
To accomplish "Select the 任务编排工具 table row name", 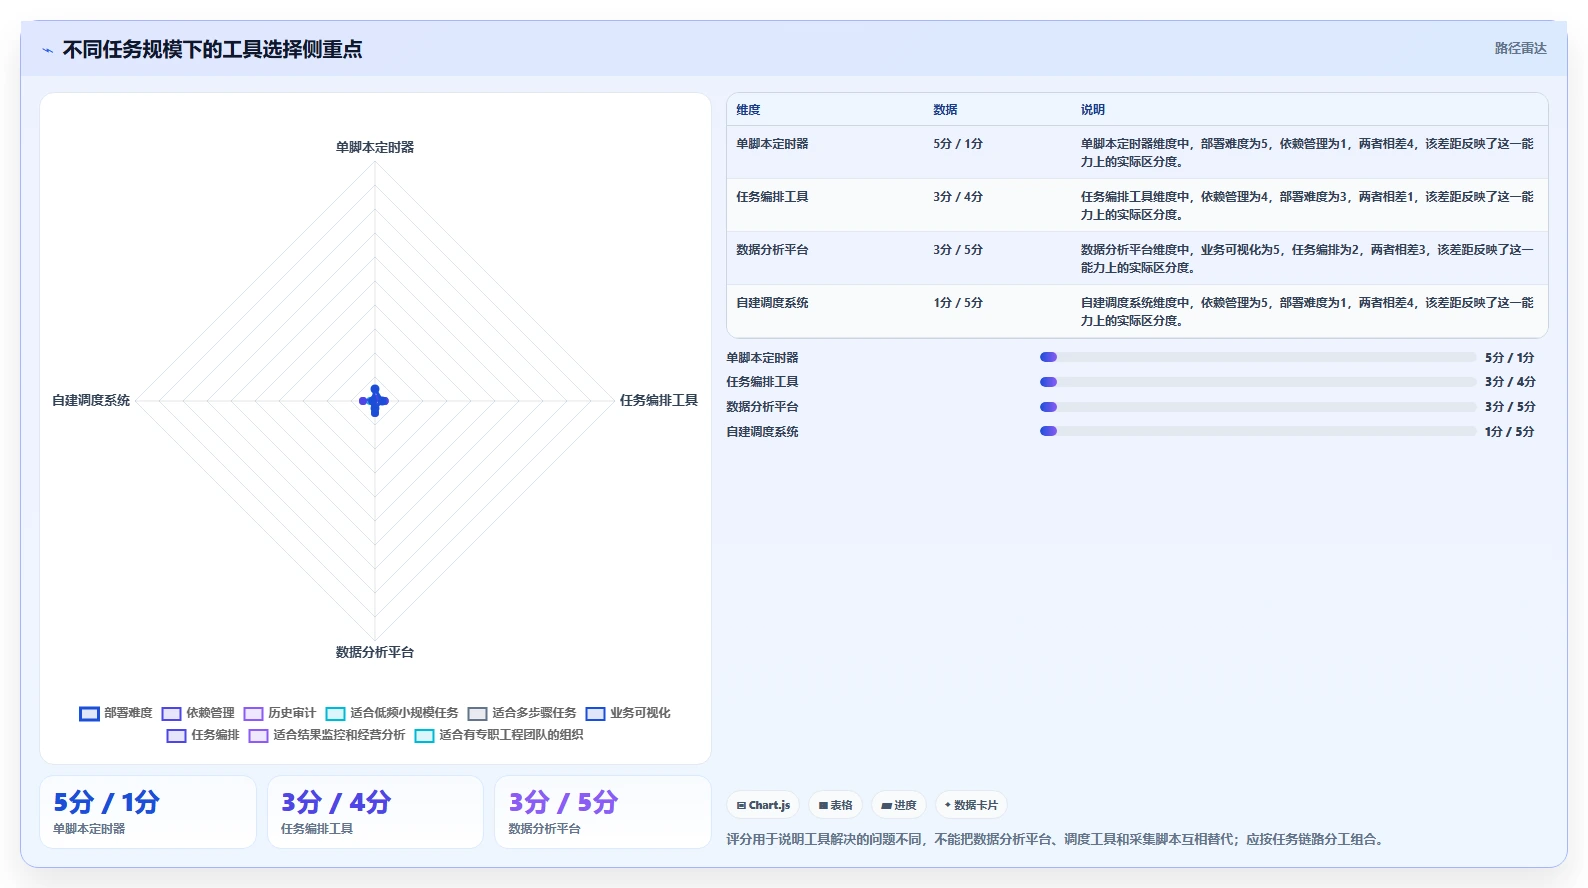I will coord(772,197).
